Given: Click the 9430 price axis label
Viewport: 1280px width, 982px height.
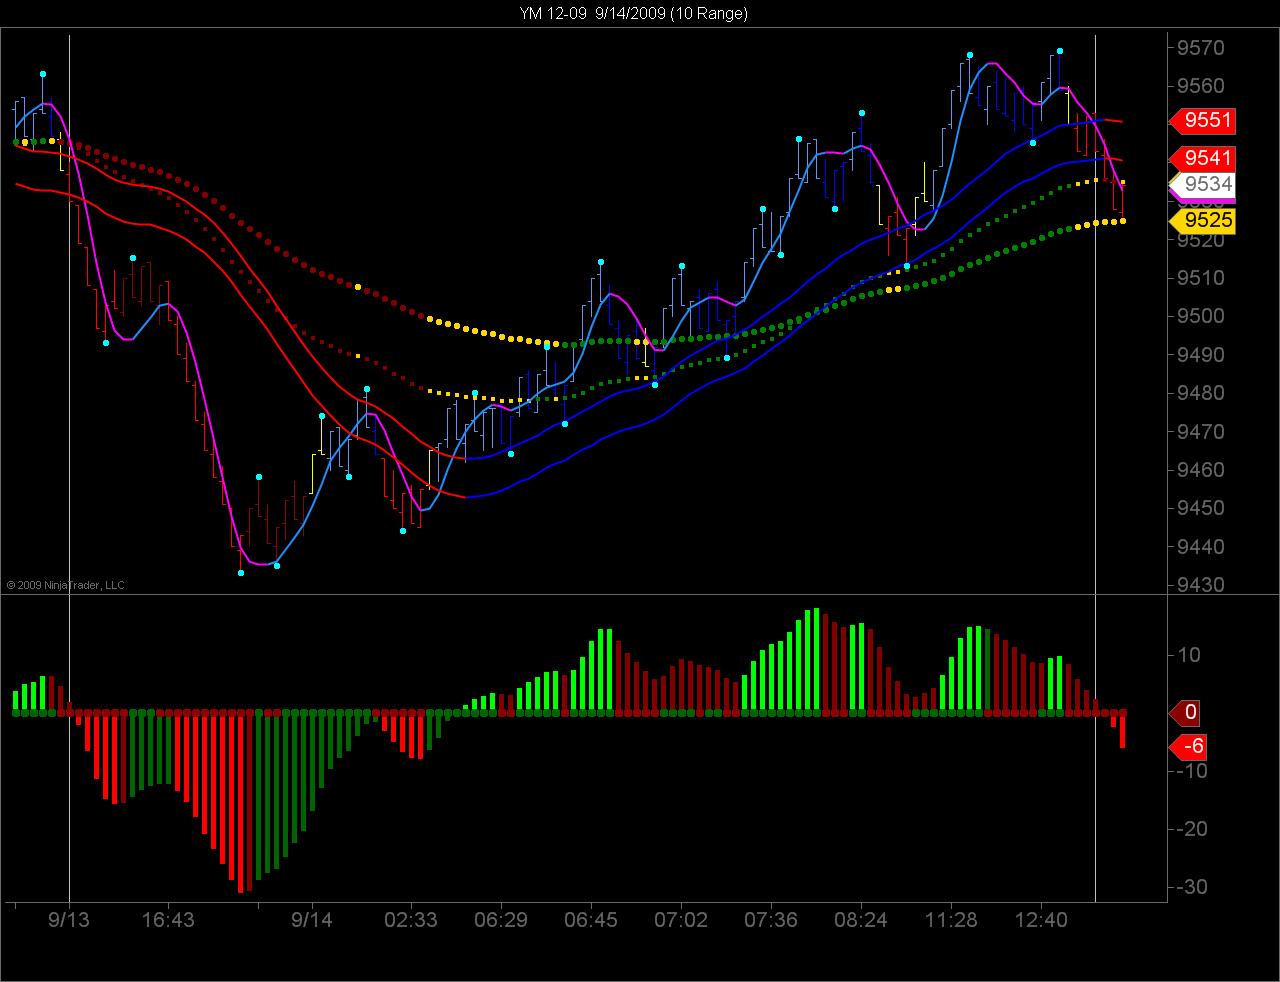Looking at the screenshot, I should tap(1201, 584).
